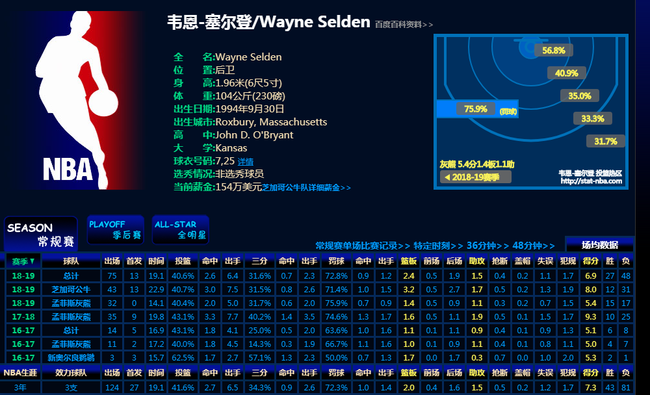The image size is (650, 395).
Task: Open 新奥尔良鹈鹕 team link in 16-17 row
Action: (x=71, y=358)
